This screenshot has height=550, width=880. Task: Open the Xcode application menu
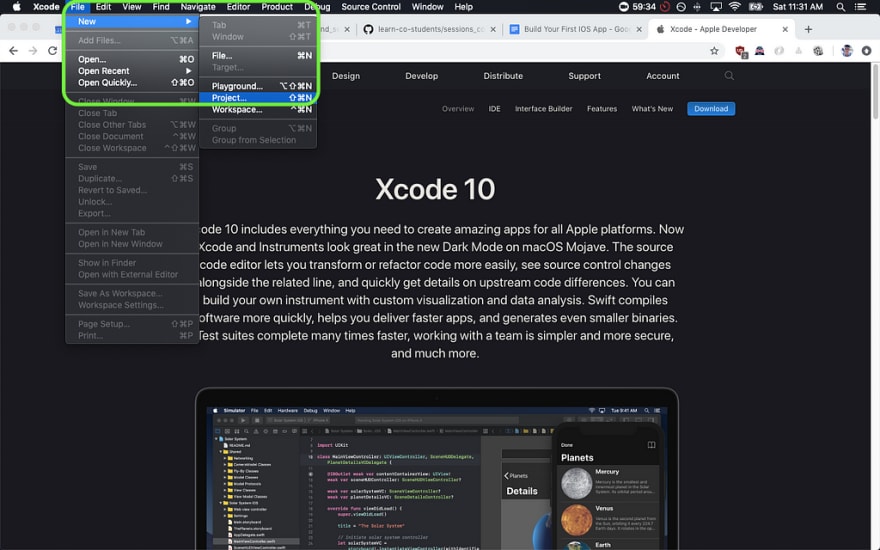point(46,7)
